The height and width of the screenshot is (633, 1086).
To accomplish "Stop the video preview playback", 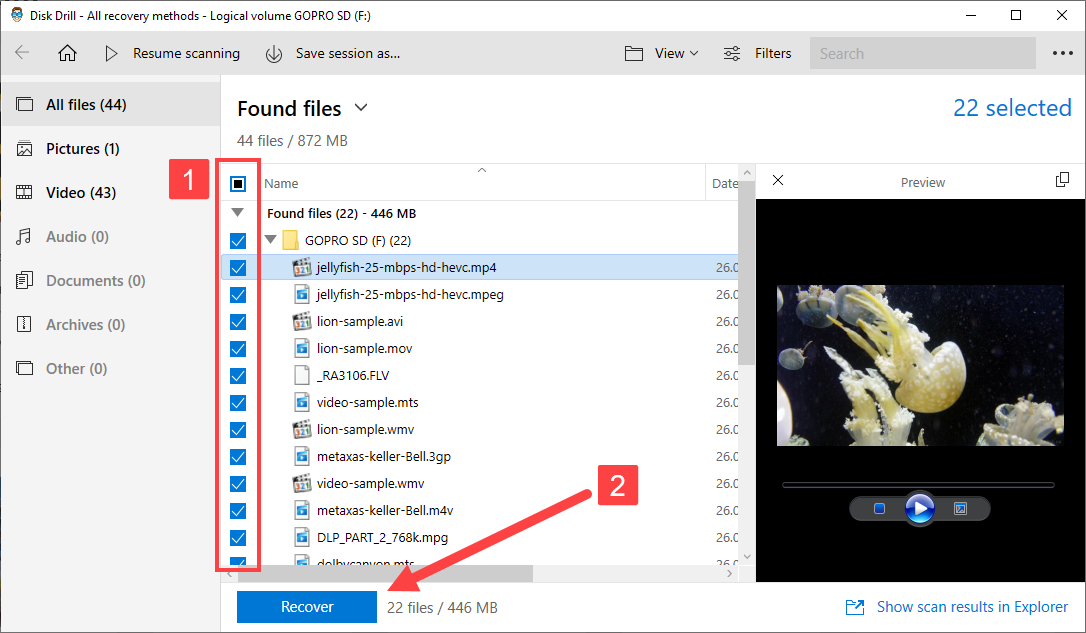I will 879,508.
